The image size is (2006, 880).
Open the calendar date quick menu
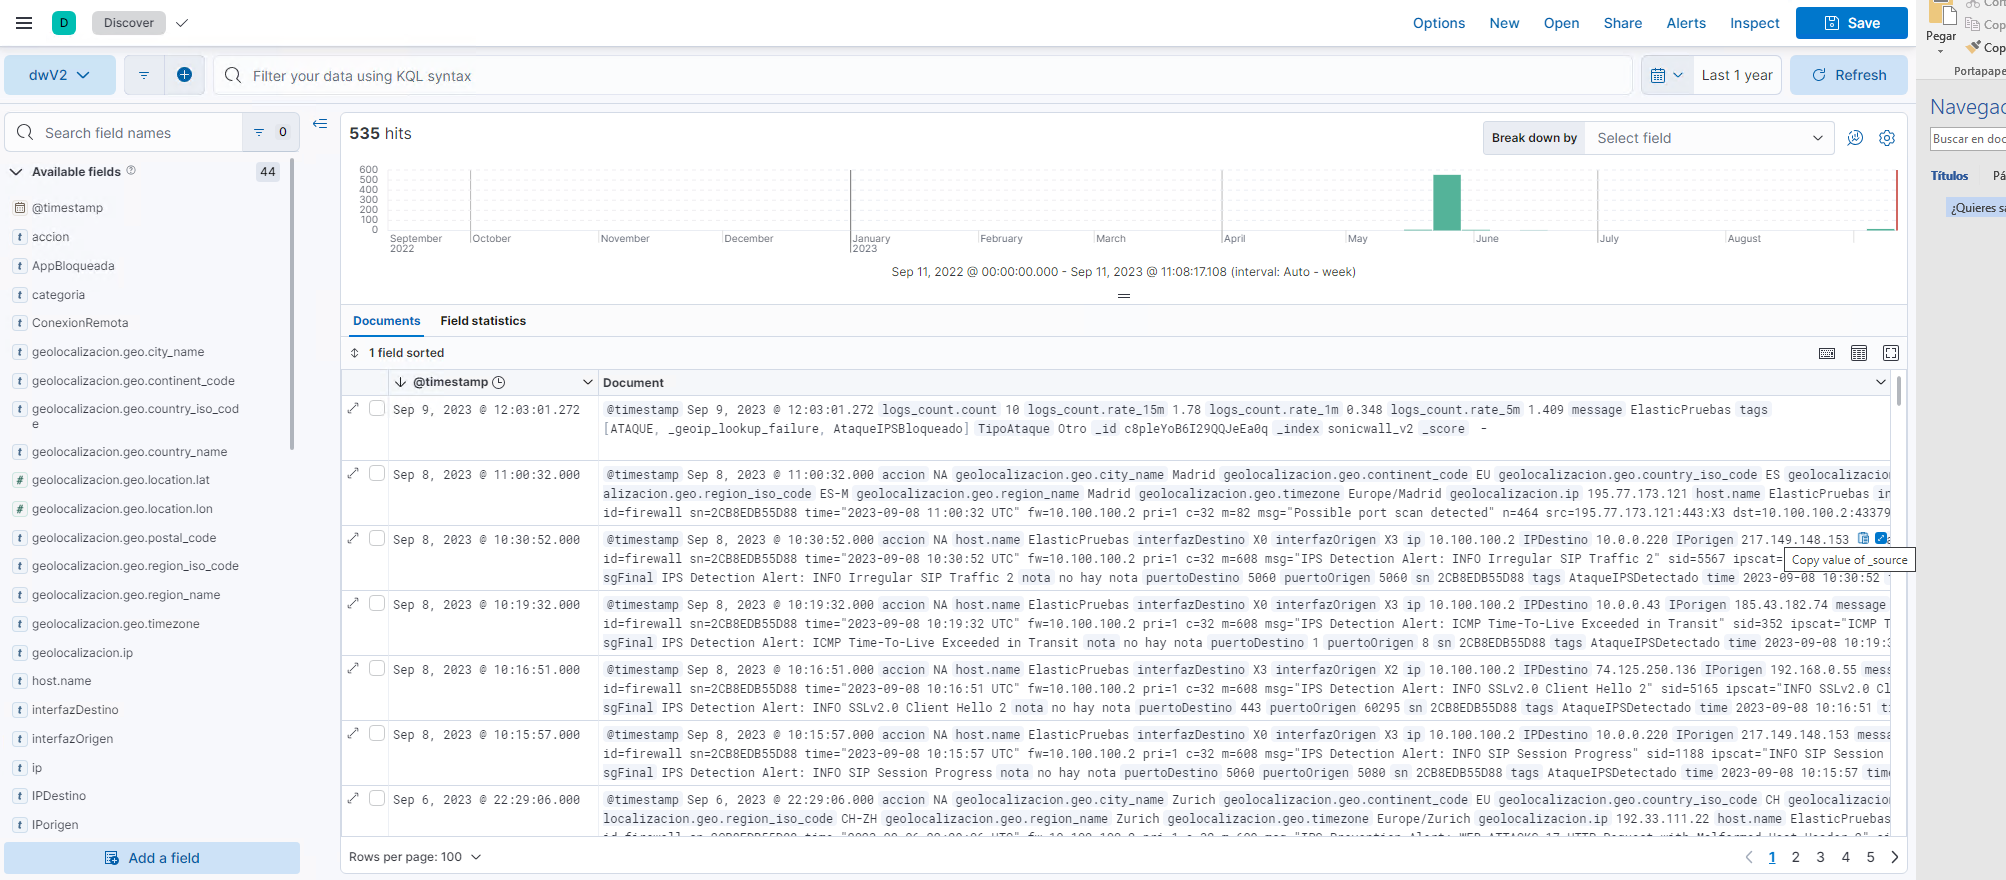[x=1666, y=75]
